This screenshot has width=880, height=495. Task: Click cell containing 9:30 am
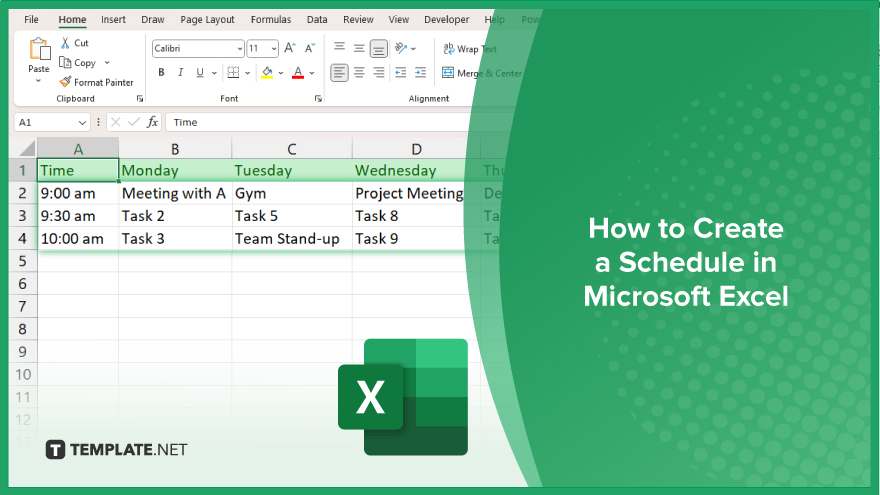click(78, 216)
